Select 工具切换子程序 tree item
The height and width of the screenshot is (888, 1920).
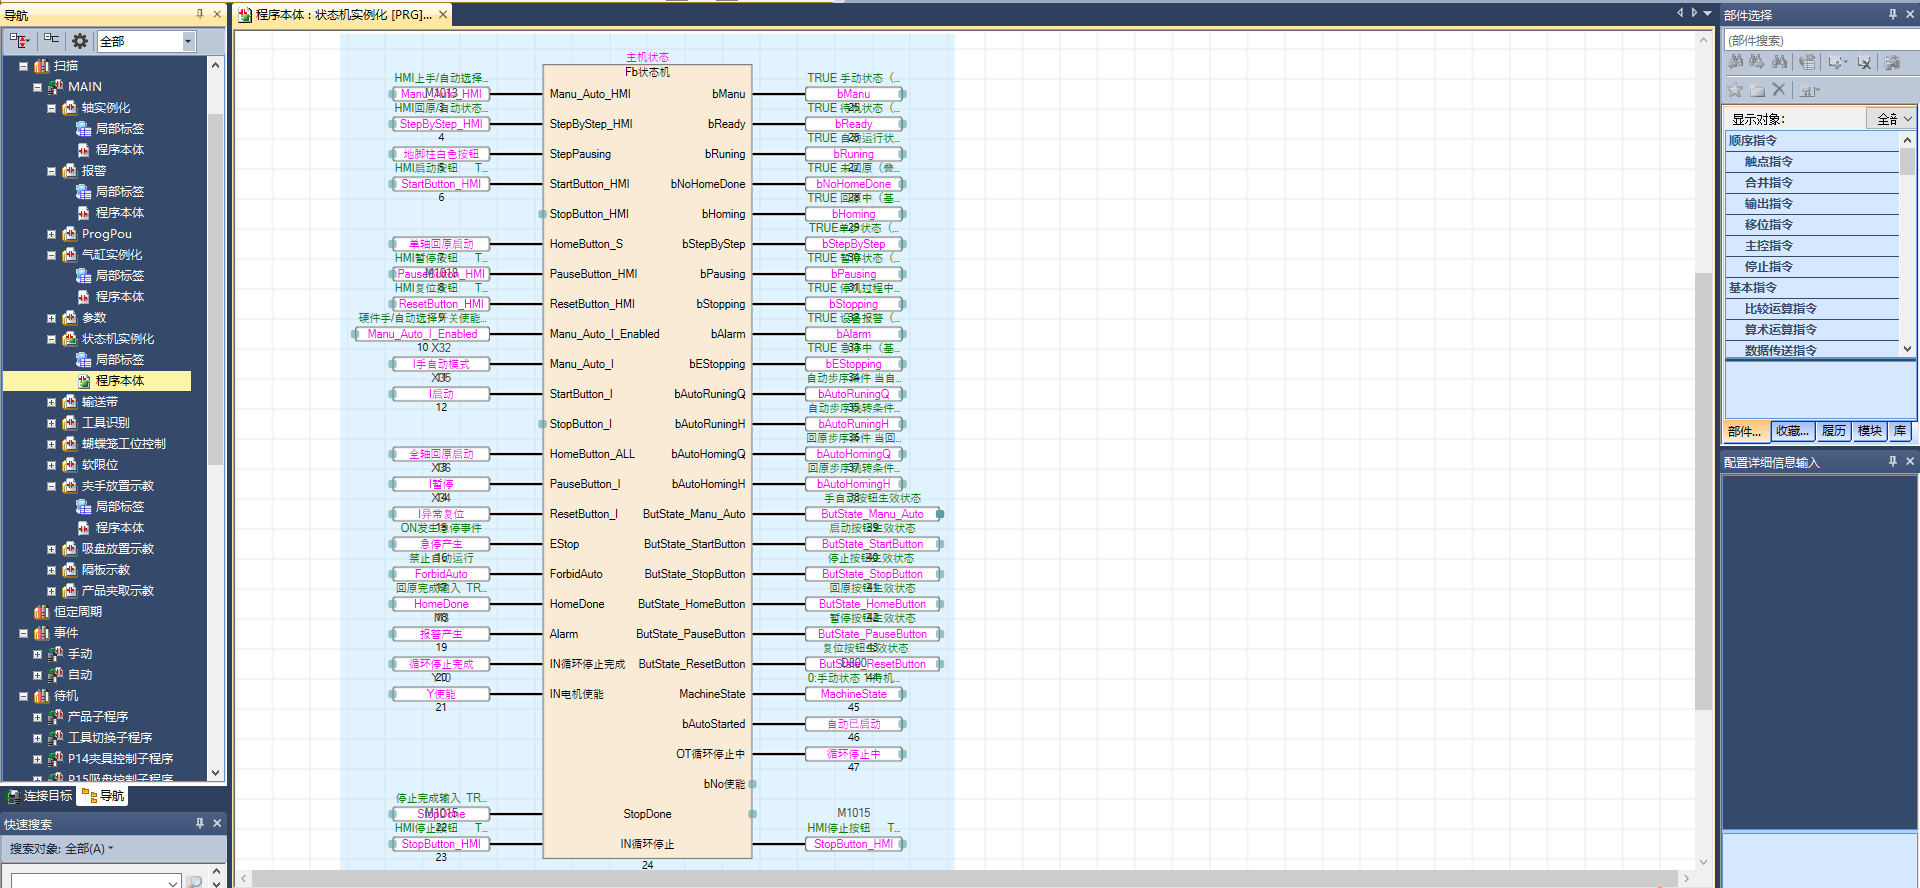click(110, 738)
